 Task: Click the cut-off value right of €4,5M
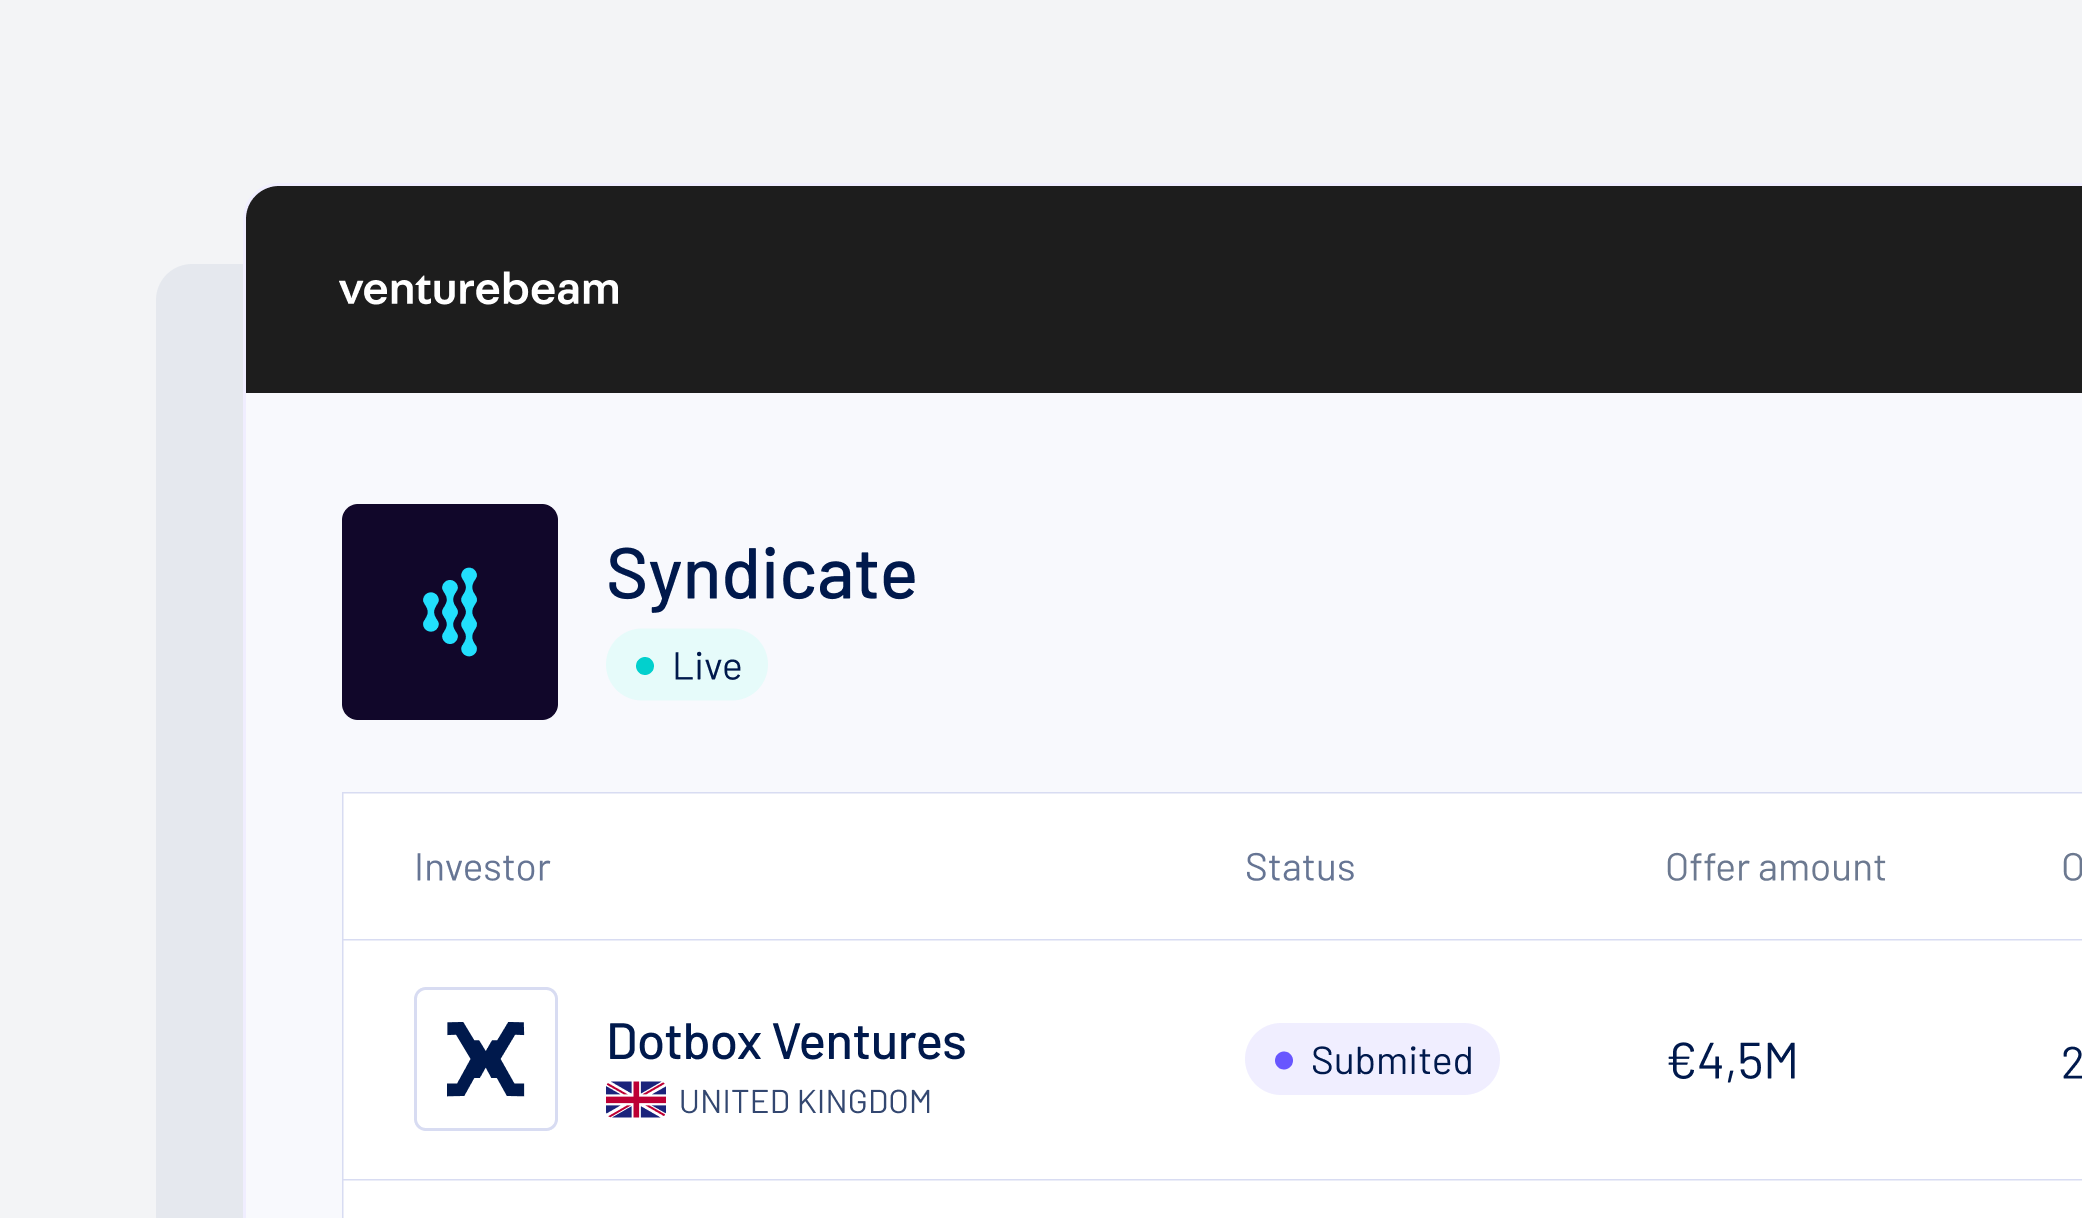(2071, 1062)
